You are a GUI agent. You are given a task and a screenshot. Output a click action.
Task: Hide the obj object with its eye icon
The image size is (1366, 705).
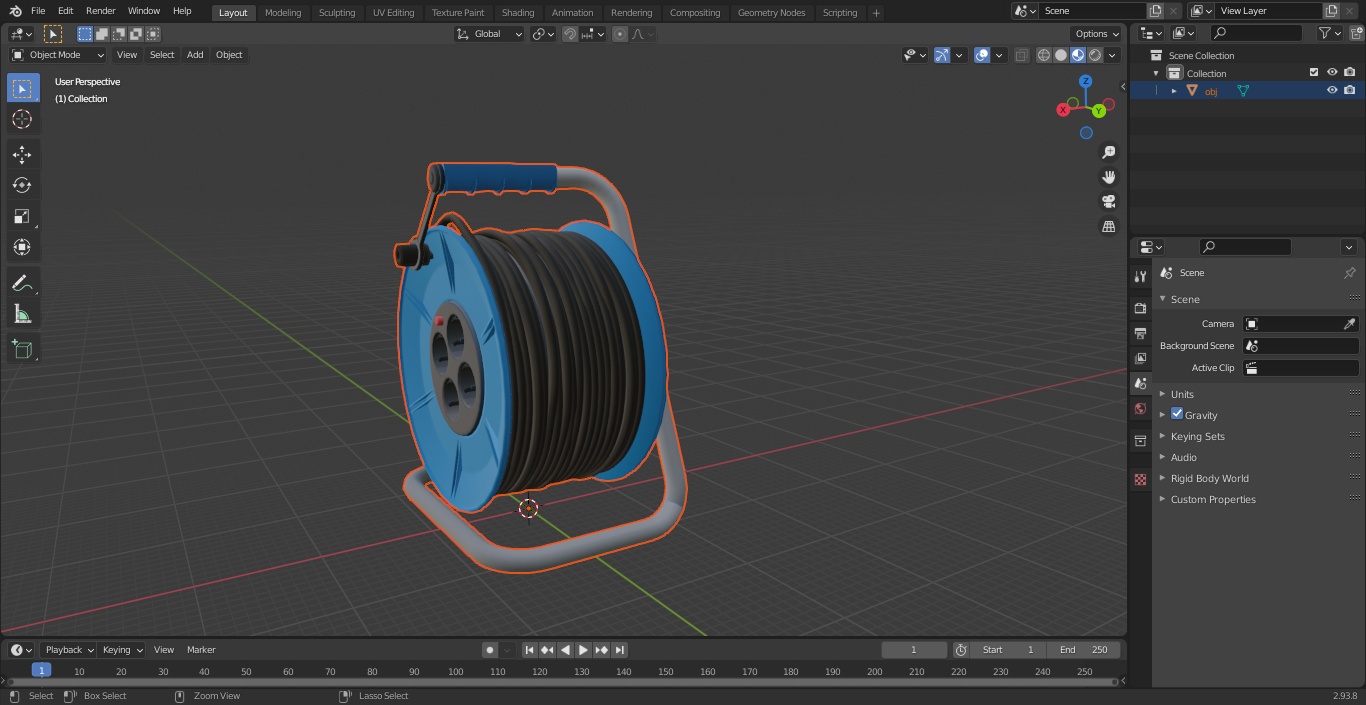click(1332, 90)
